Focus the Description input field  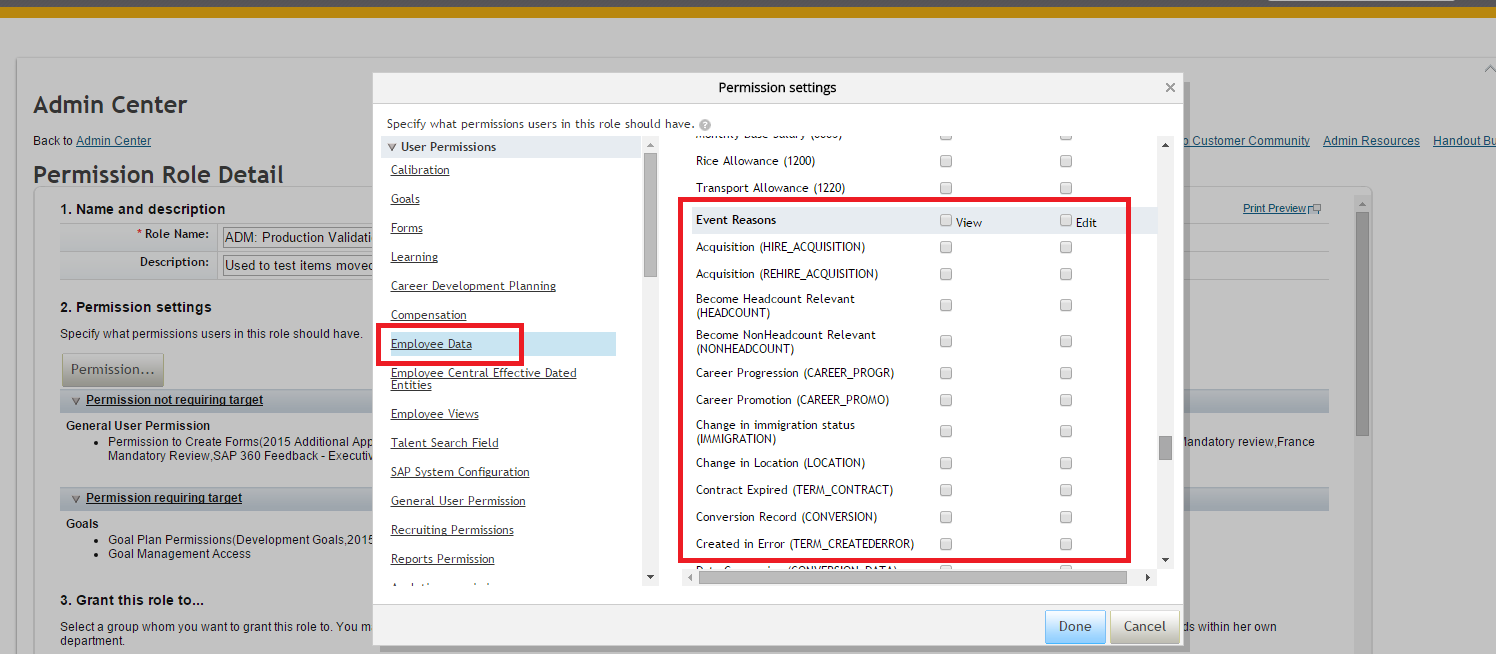click(x=298, y=265)
